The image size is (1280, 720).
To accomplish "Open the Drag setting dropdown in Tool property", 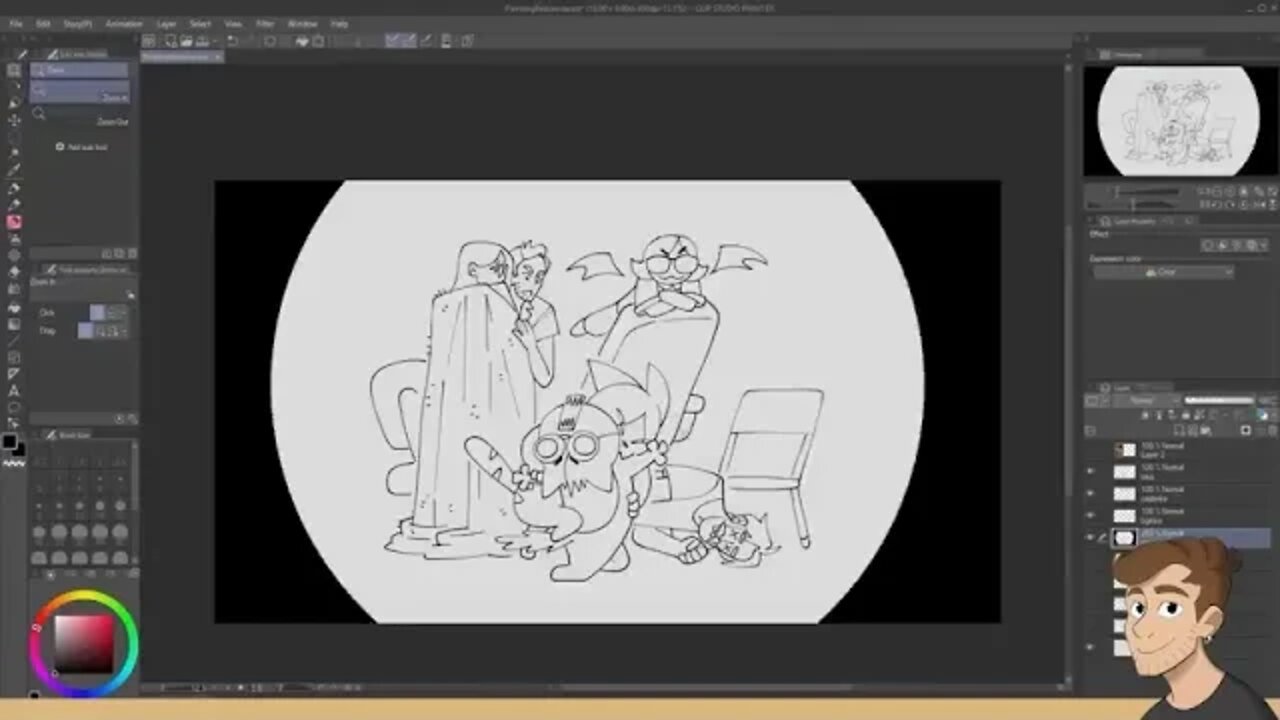I will 104,331.
